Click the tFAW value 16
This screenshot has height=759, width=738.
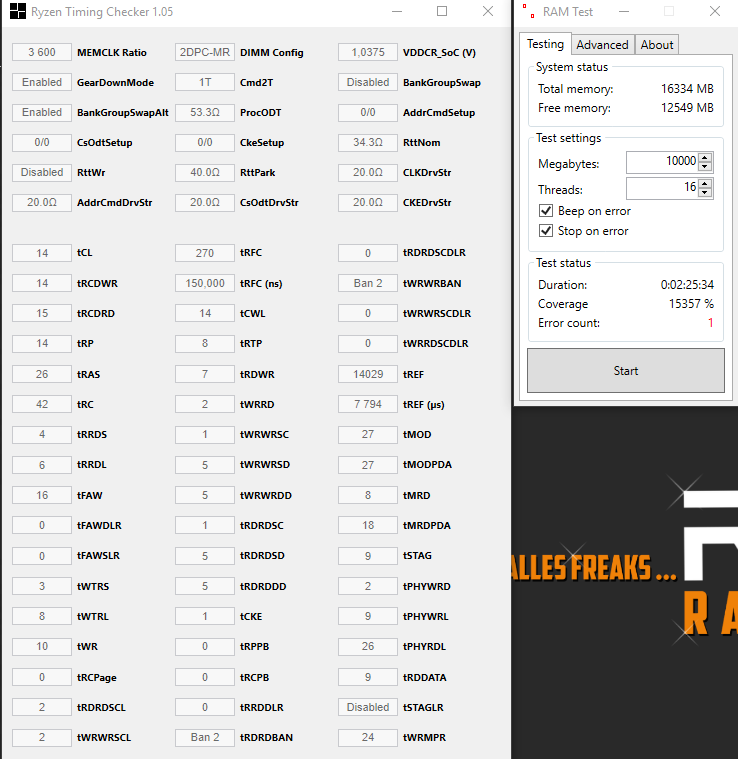(42, 495)
